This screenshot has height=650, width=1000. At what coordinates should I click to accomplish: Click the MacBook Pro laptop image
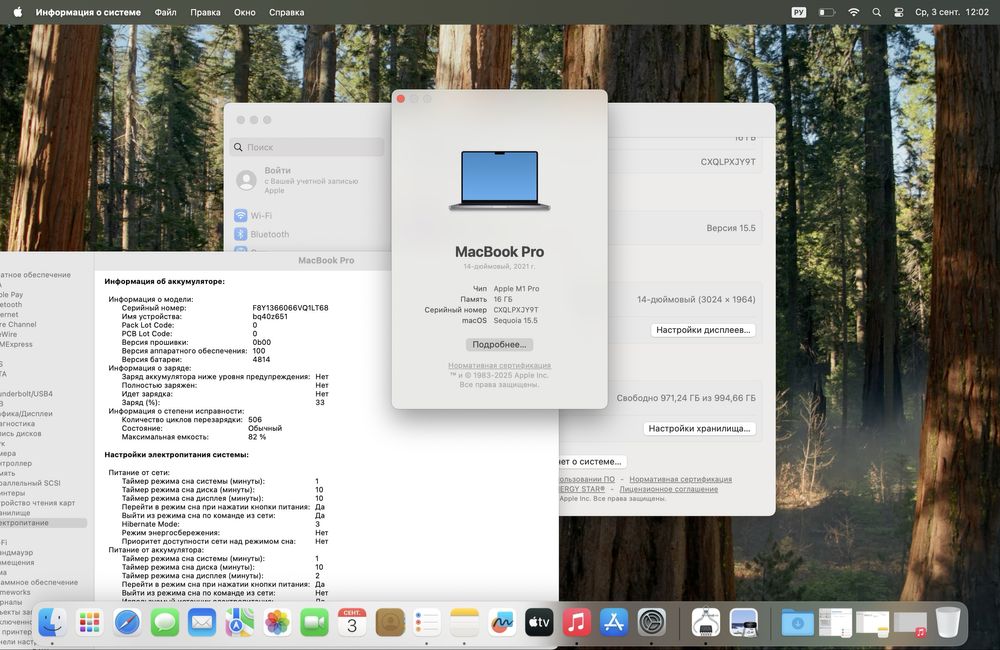tap(499, 181)
